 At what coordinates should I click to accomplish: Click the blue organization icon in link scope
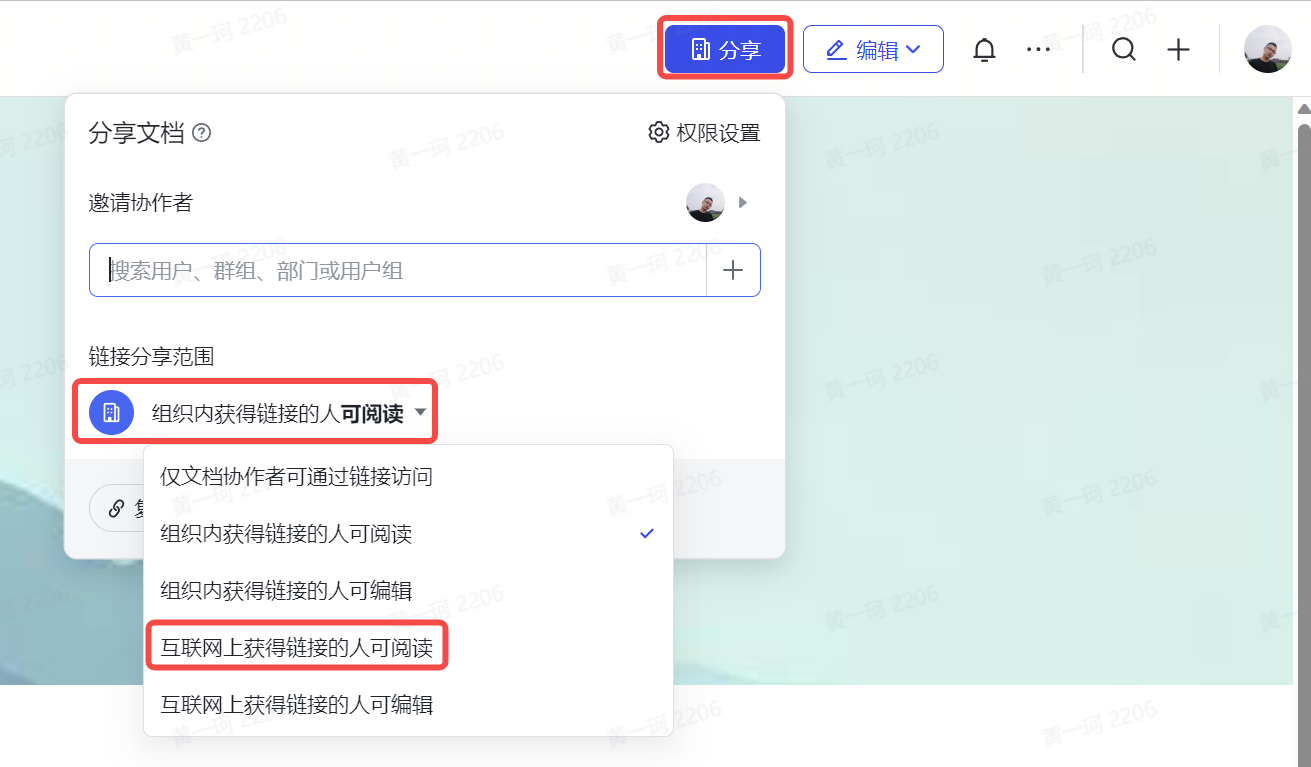tap(111, 413)
